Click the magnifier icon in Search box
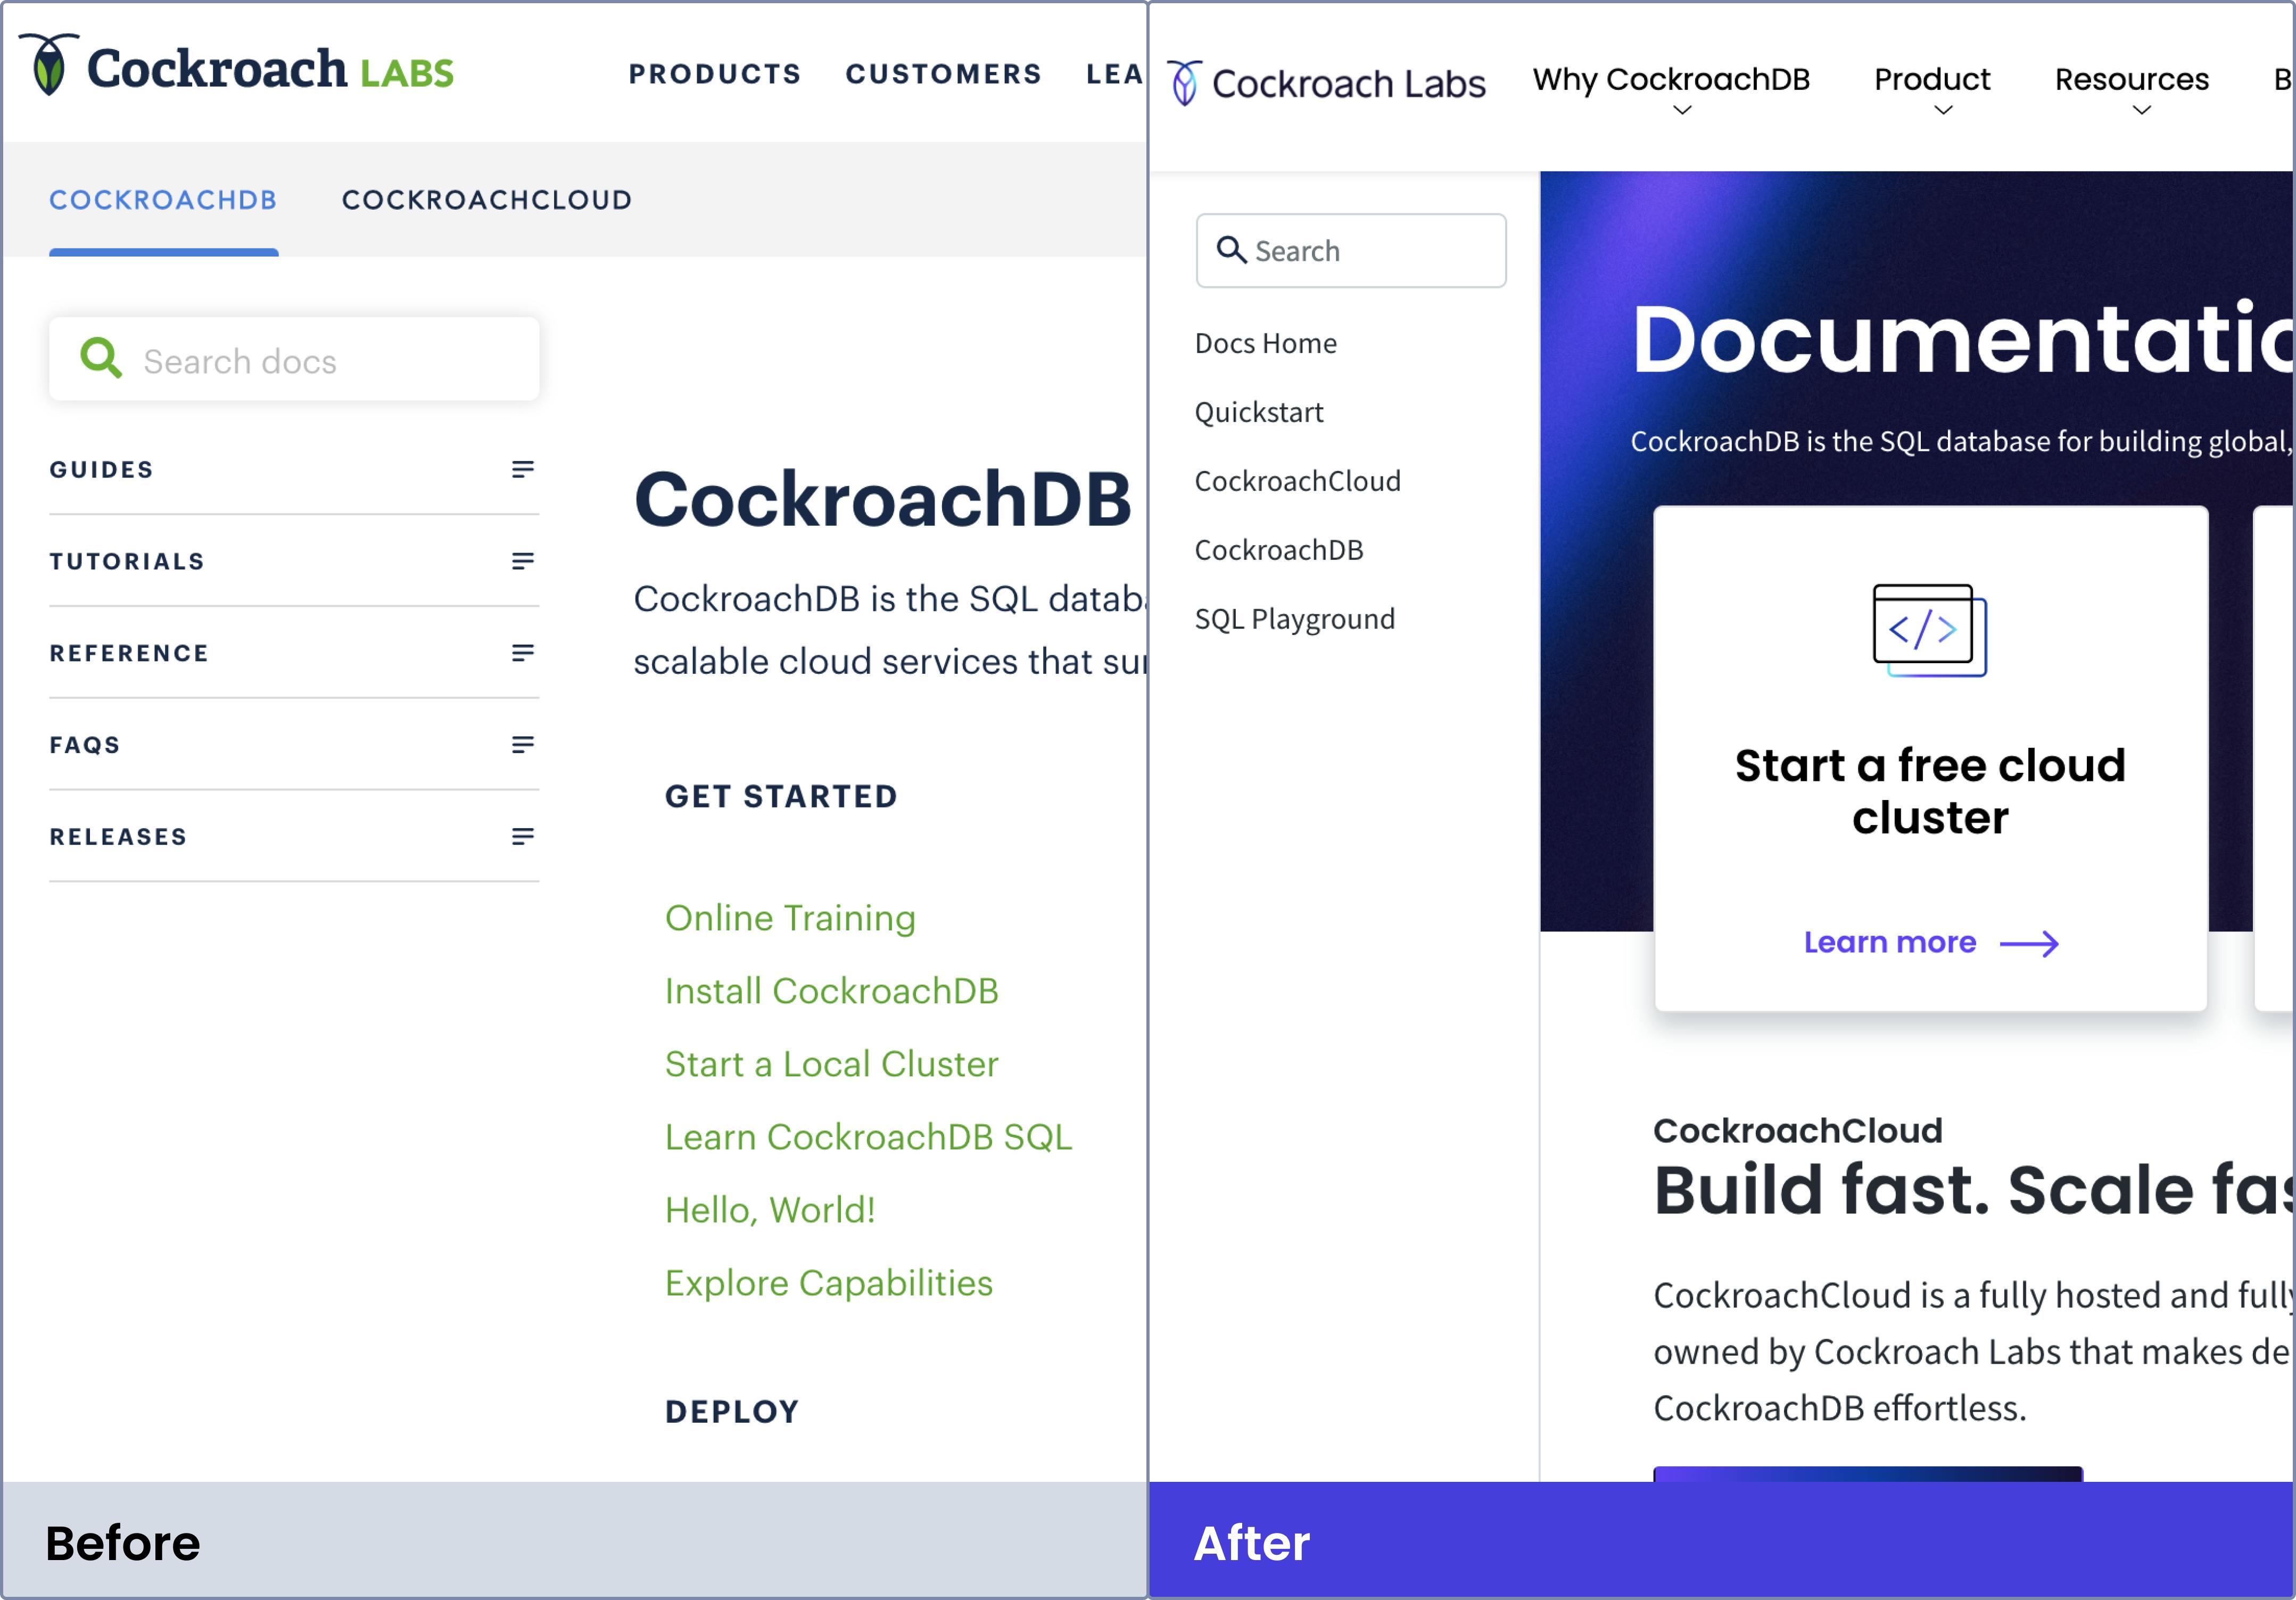This screenshot has width=2296, height=1600. [1231, 250]
